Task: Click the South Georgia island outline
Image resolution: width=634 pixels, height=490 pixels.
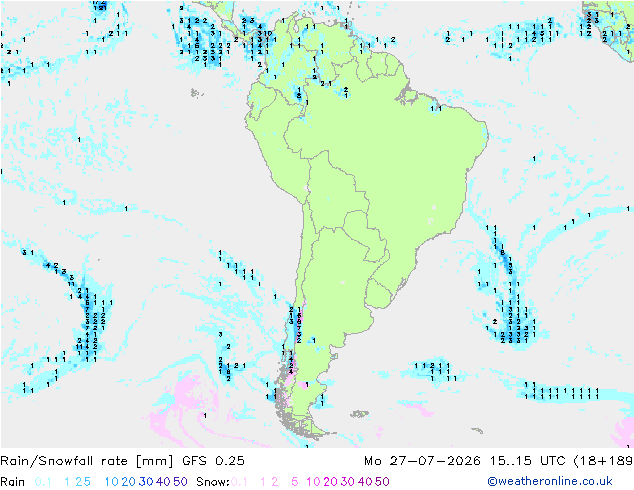Action: click(x=478, y=431)
